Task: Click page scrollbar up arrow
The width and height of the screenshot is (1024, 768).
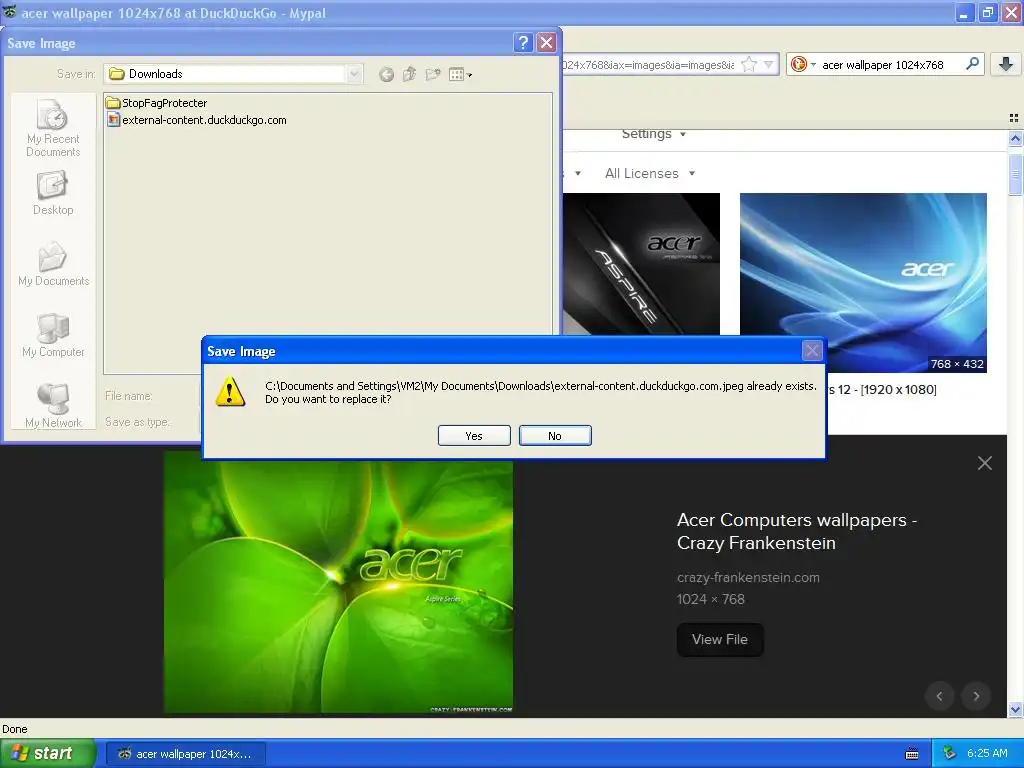Action: click(1015, 138)
